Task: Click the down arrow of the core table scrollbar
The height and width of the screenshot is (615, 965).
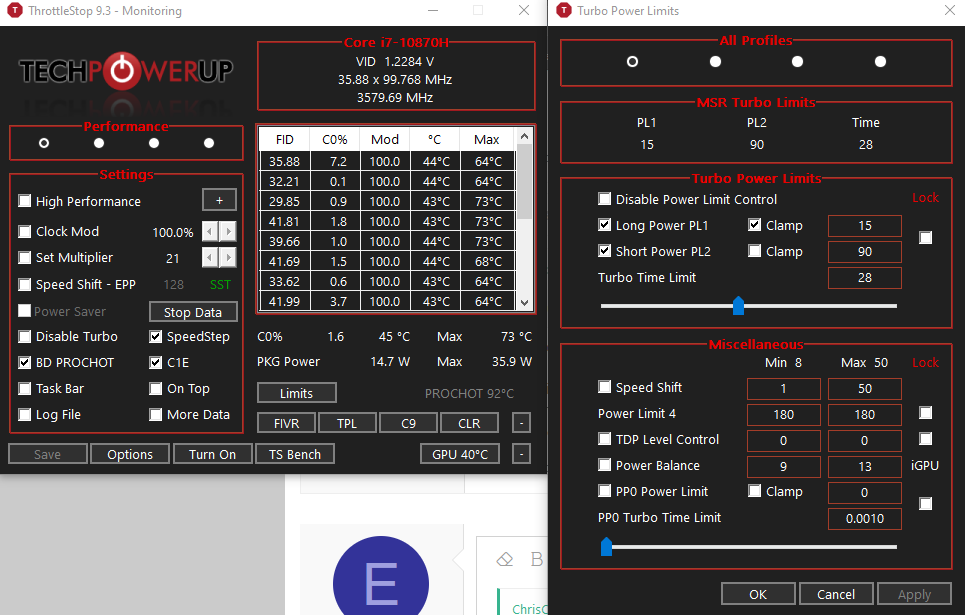Action: pyautogui.click(x=524, y=302)
